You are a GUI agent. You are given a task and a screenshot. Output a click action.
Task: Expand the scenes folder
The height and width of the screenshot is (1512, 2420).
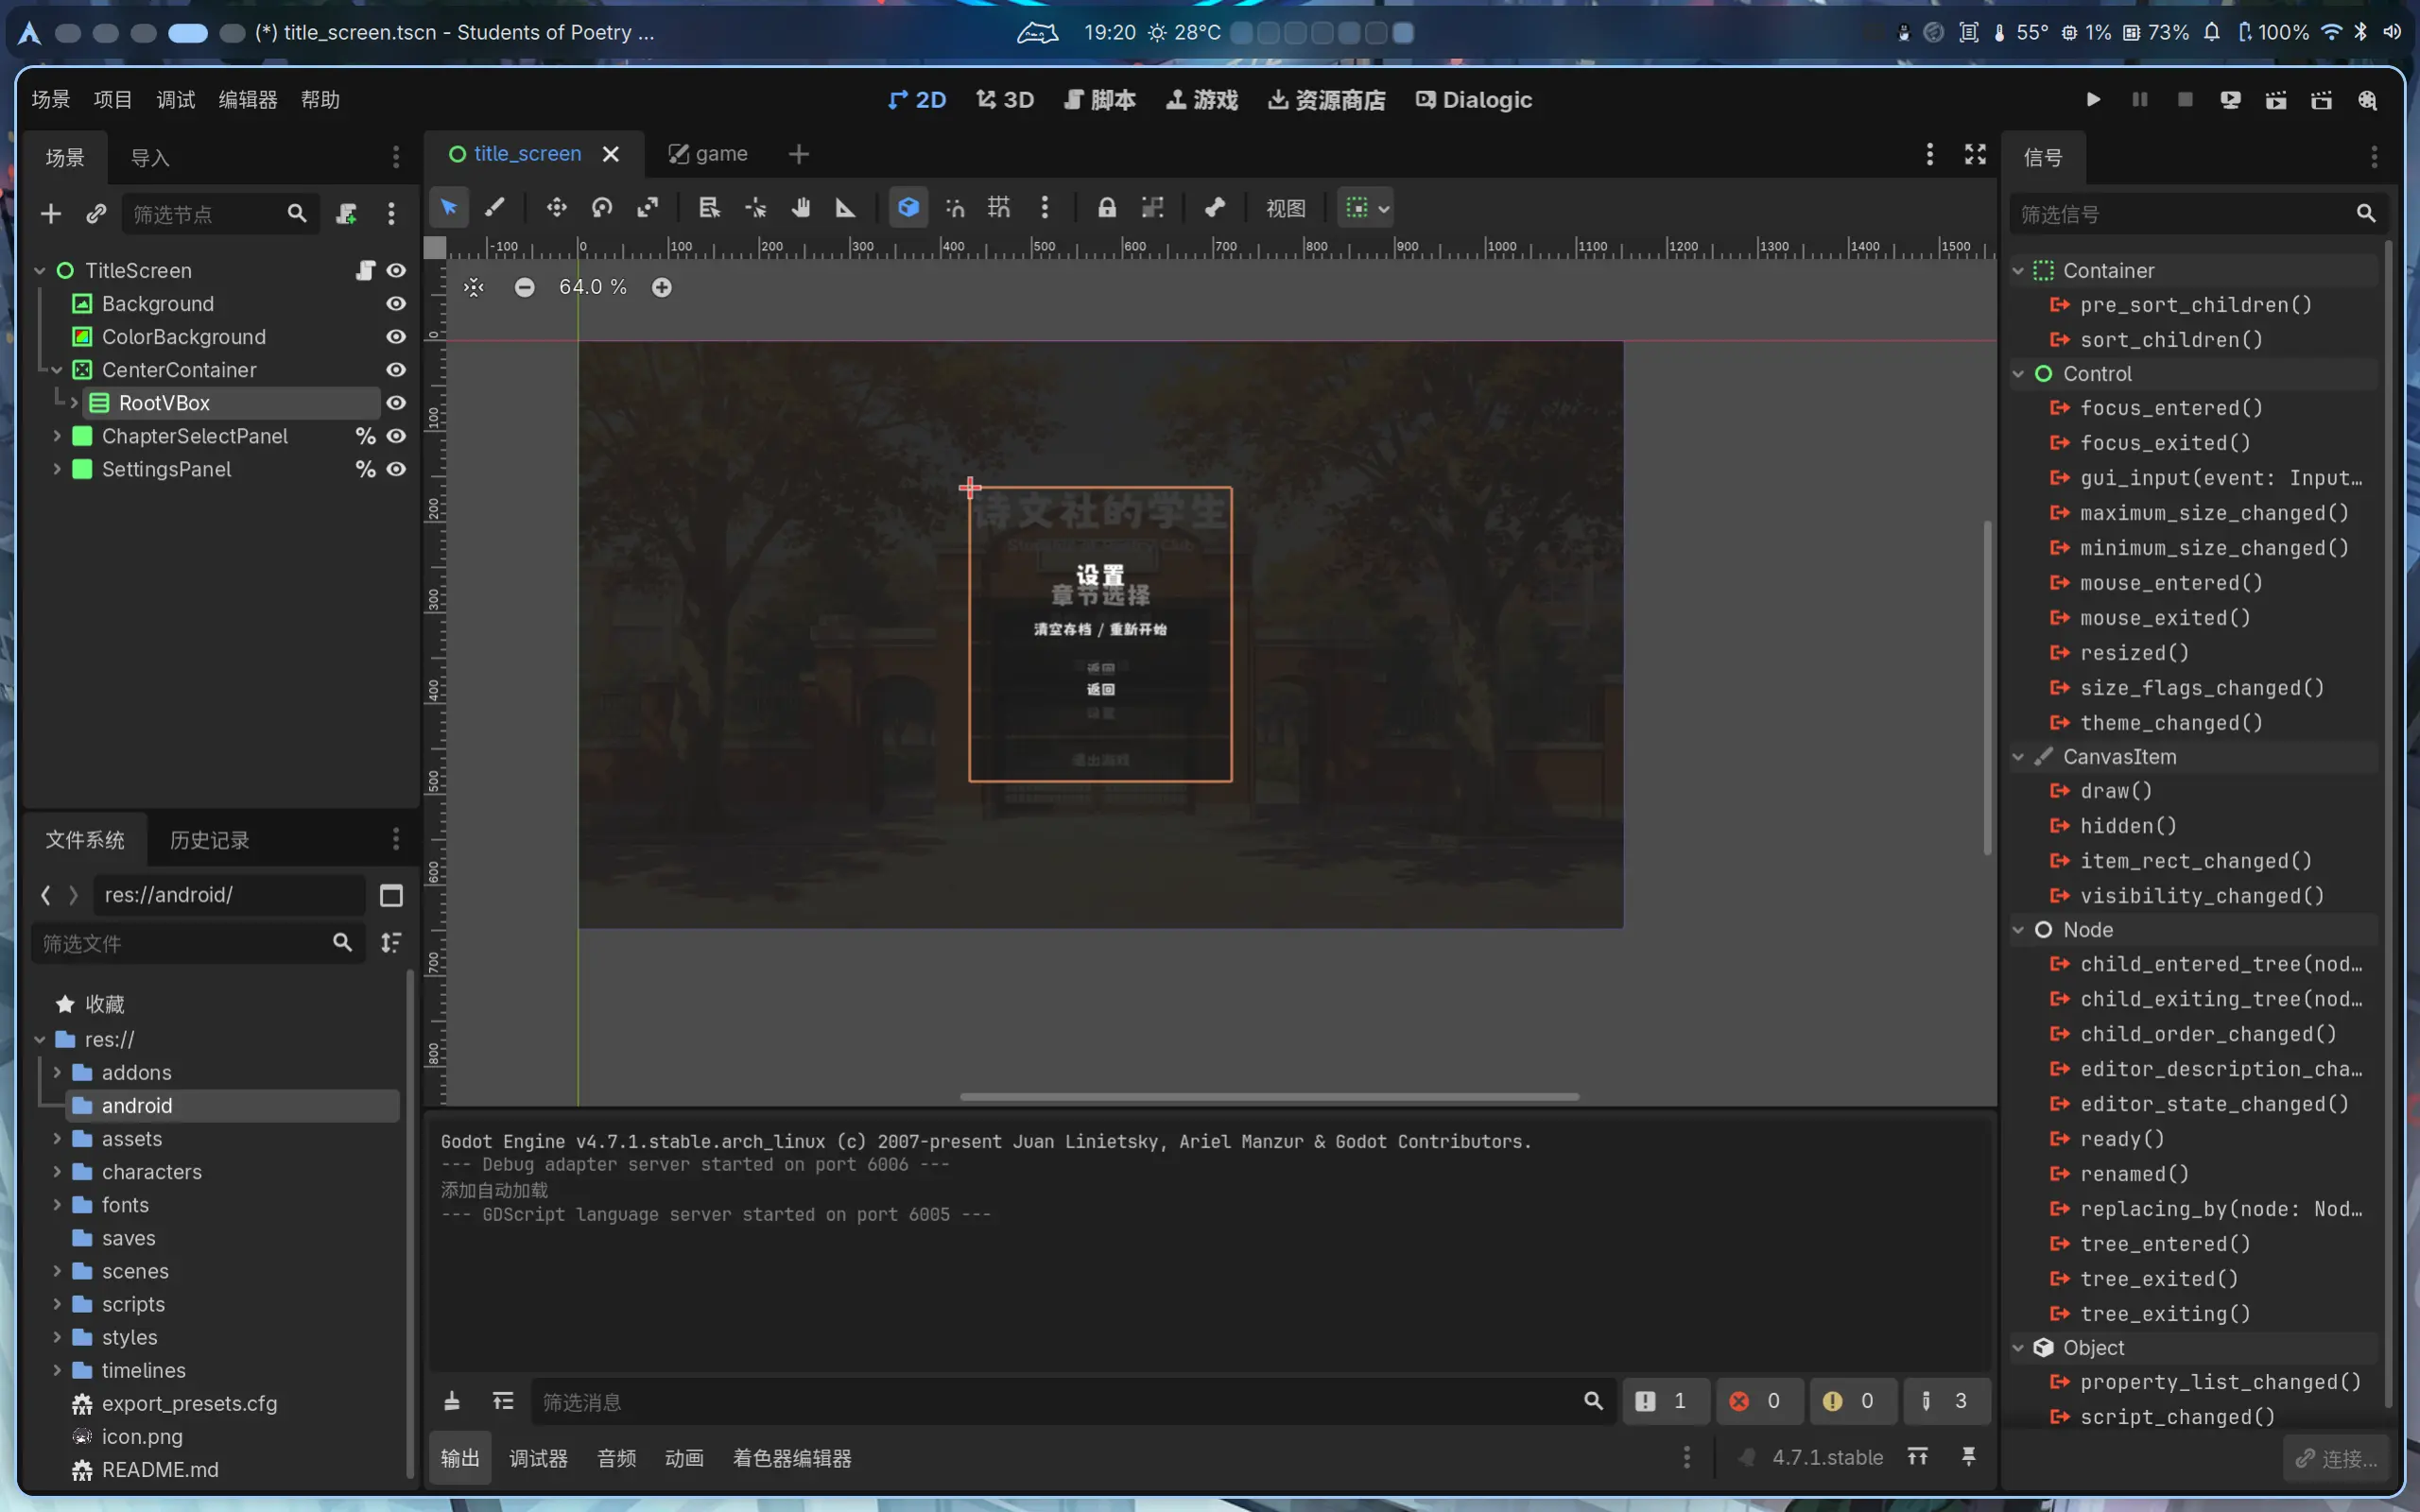point(57,1271)
